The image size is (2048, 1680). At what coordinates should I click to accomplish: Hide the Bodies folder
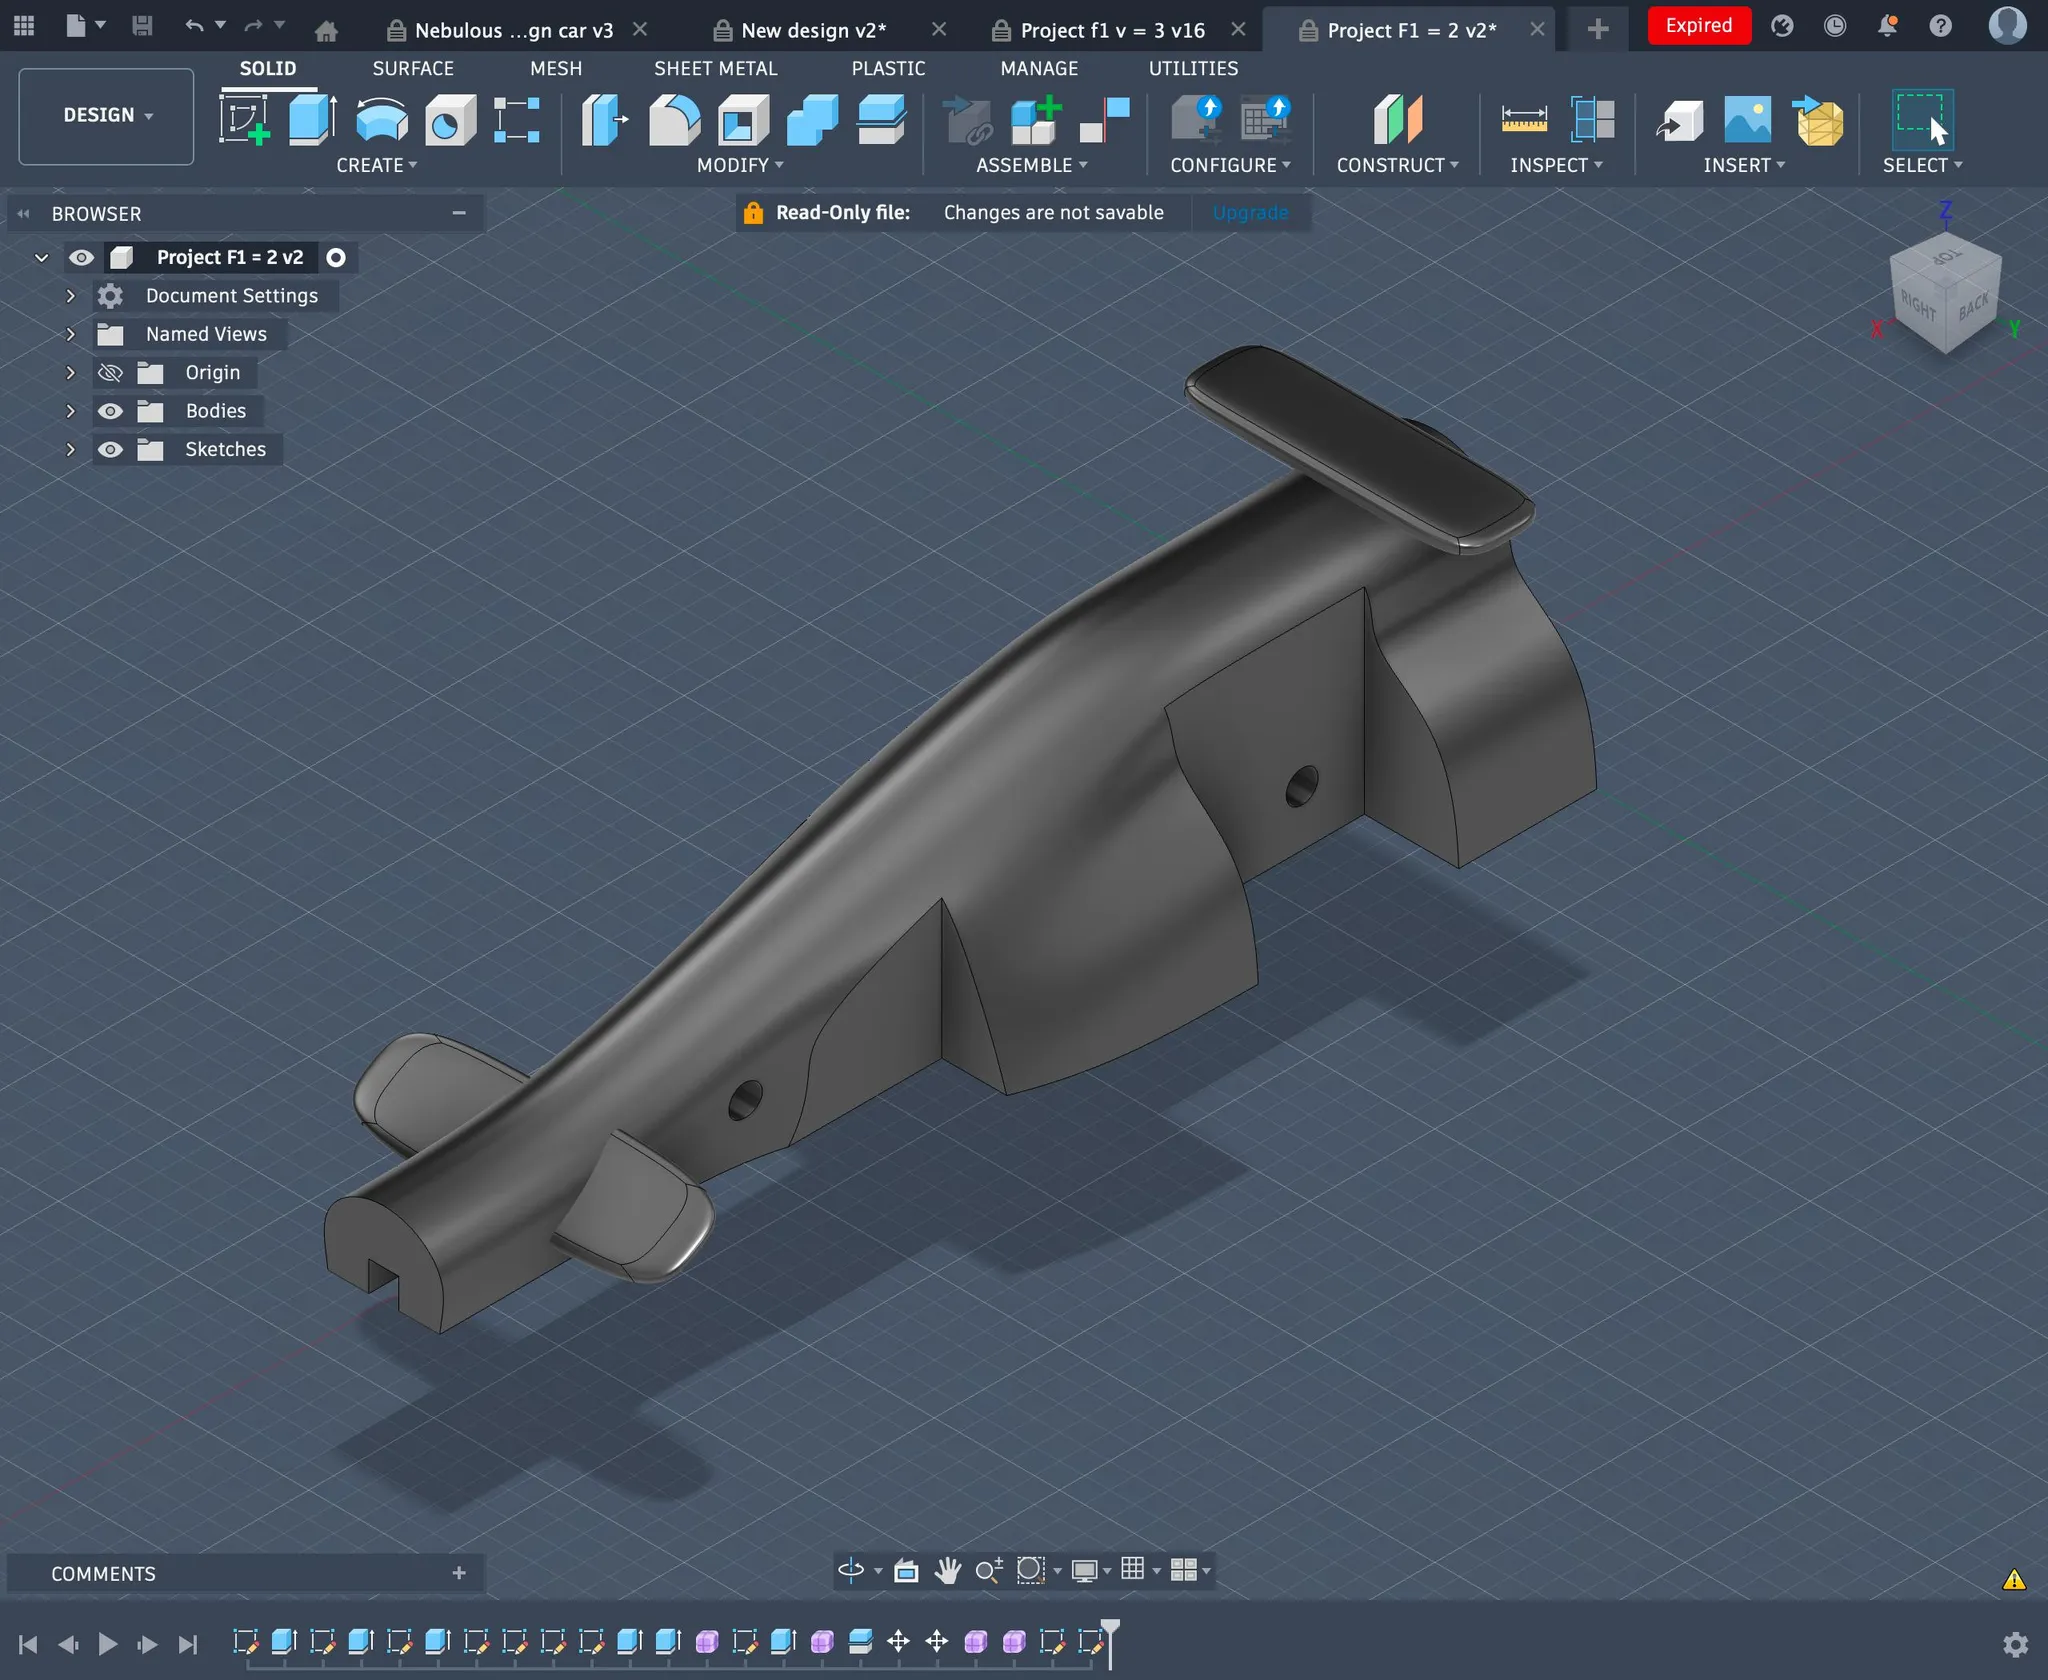click(110, 411)
